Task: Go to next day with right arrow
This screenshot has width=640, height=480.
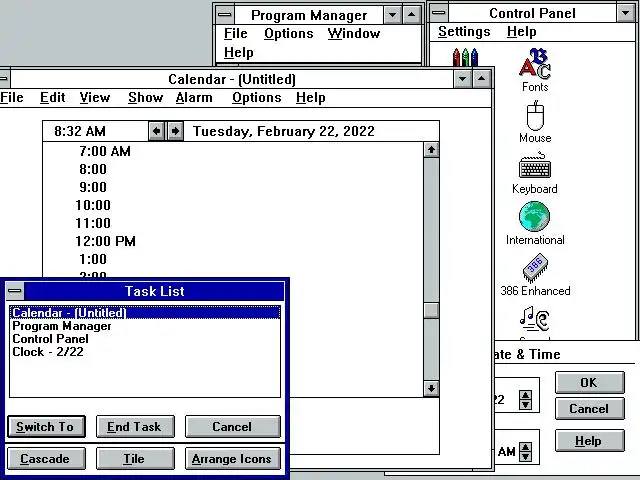Action: 175,131
